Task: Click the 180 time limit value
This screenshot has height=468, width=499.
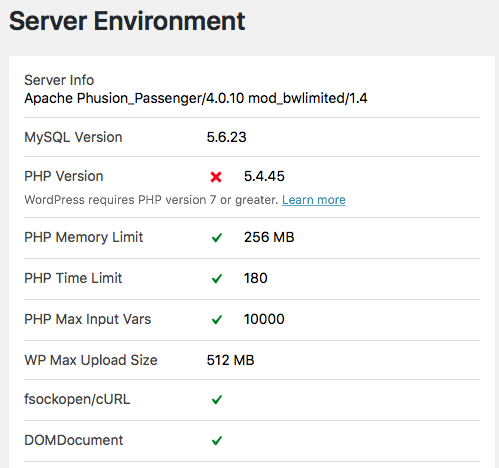Action: 255,278
